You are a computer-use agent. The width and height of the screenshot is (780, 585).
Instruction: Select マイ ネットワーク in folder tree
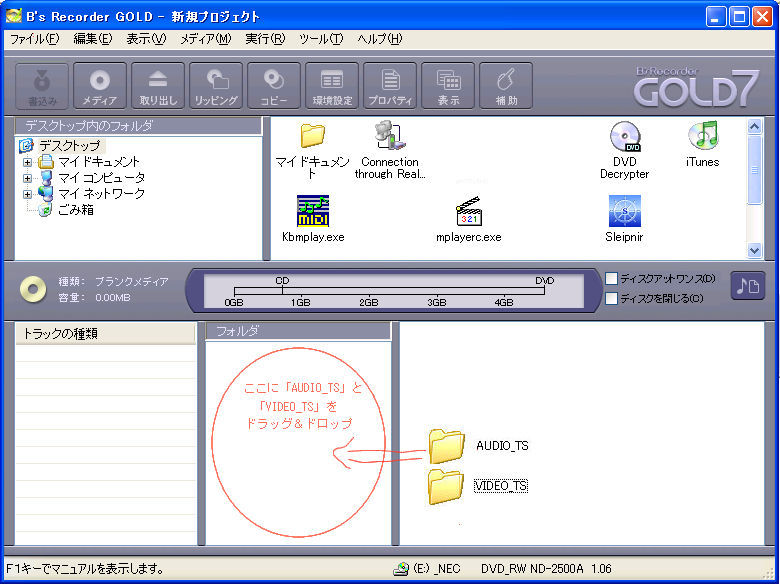coord(101,194)
